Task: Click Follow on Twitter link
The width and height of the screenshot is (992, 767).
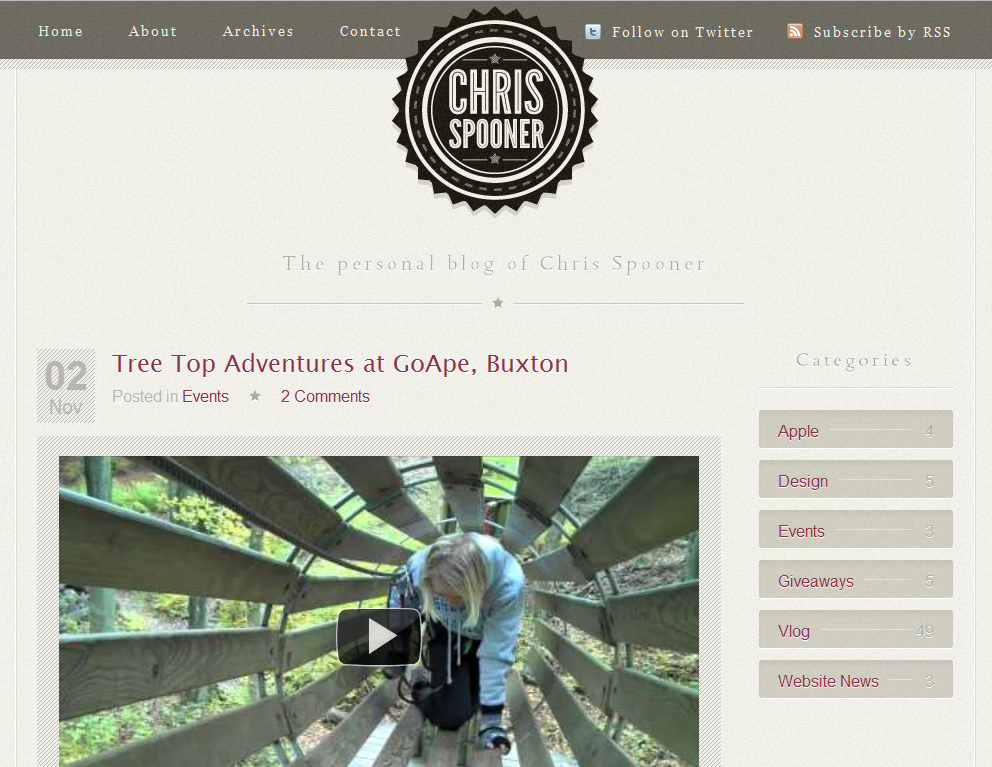Action: click(x=682, y=32)
